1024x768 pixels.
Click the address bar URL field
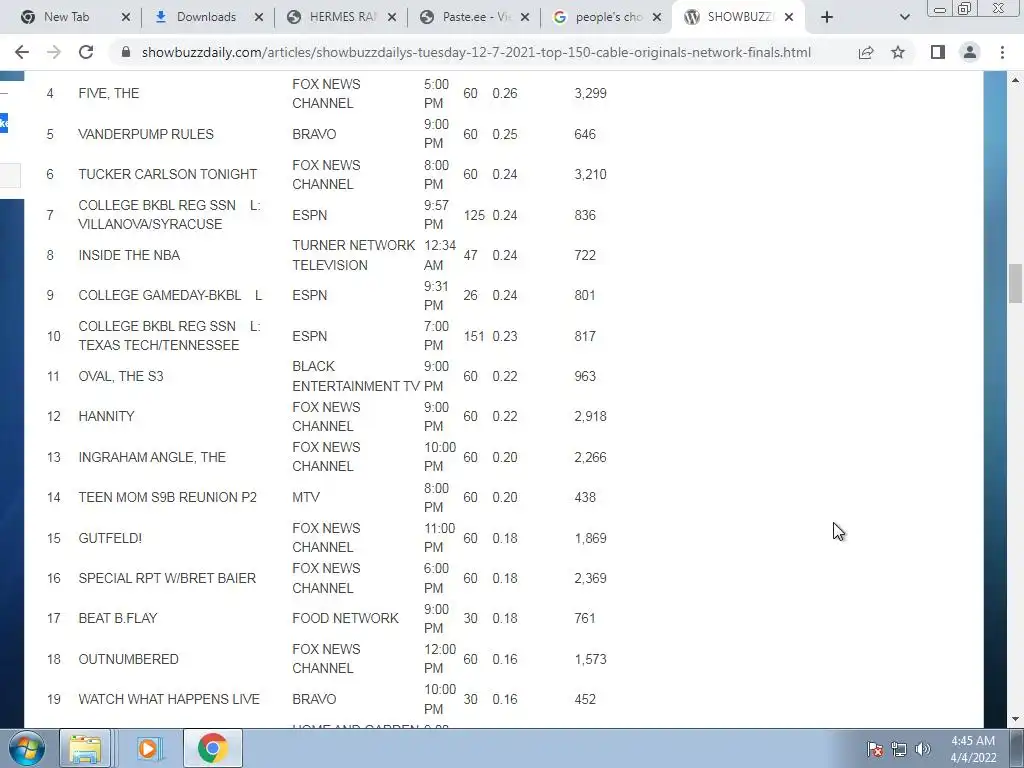tap(476, 52)
